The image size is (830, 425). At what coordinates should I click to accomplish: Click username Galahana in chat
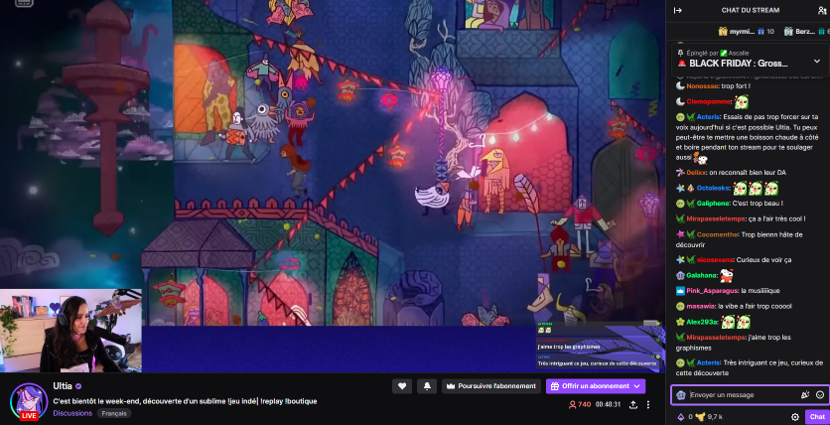coord(701,275)
